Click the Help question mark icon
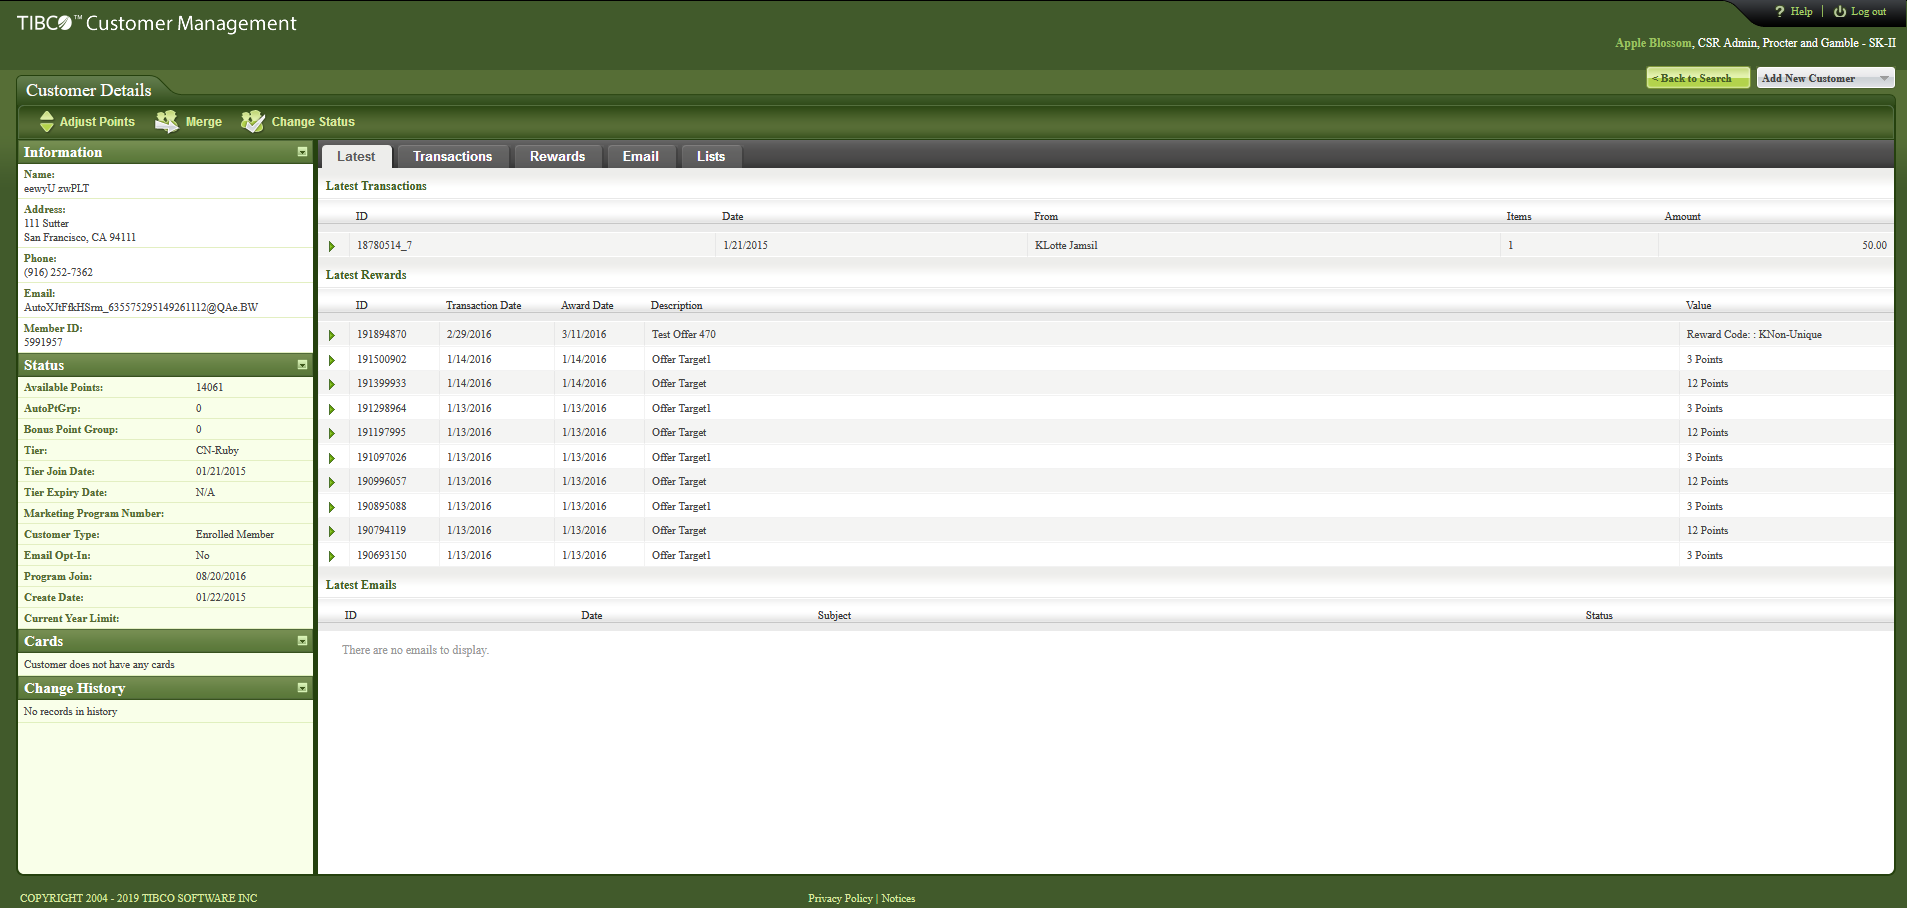 point(1780,12)
